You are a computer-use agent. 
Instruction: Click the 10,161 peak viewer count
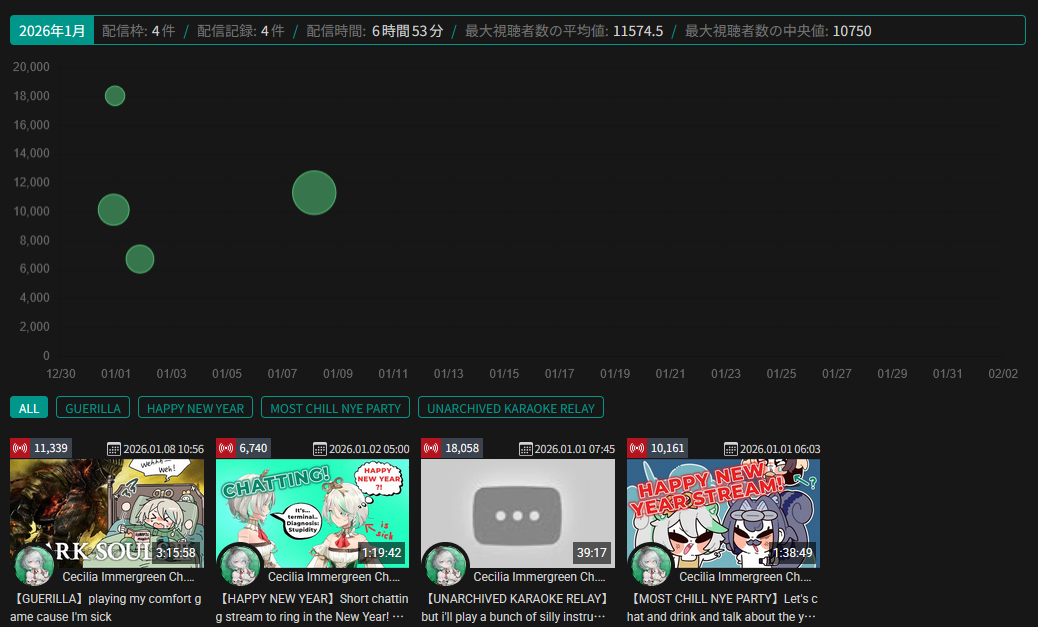[x=667, y=448]
